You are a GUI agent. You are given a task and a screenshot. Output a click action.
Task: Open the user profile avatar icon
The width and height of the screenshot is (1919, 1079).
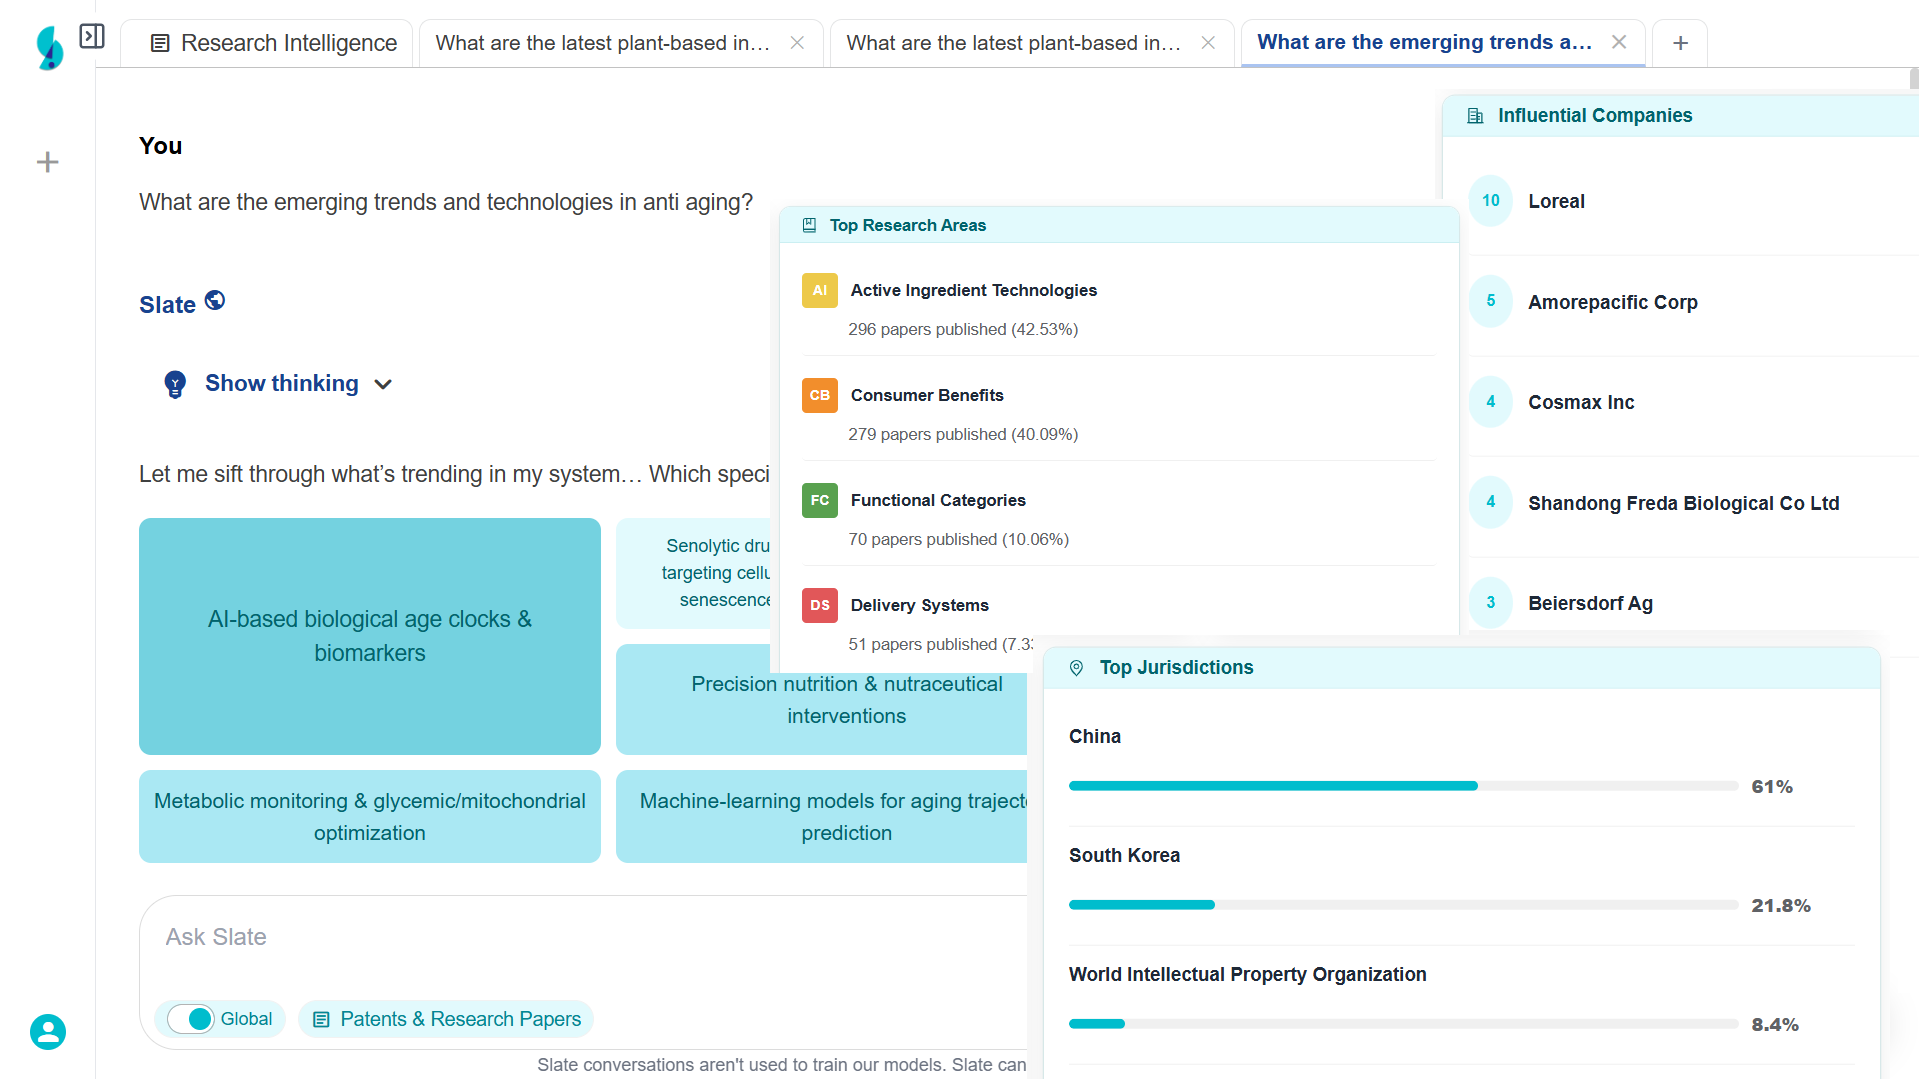[47, 1031]
